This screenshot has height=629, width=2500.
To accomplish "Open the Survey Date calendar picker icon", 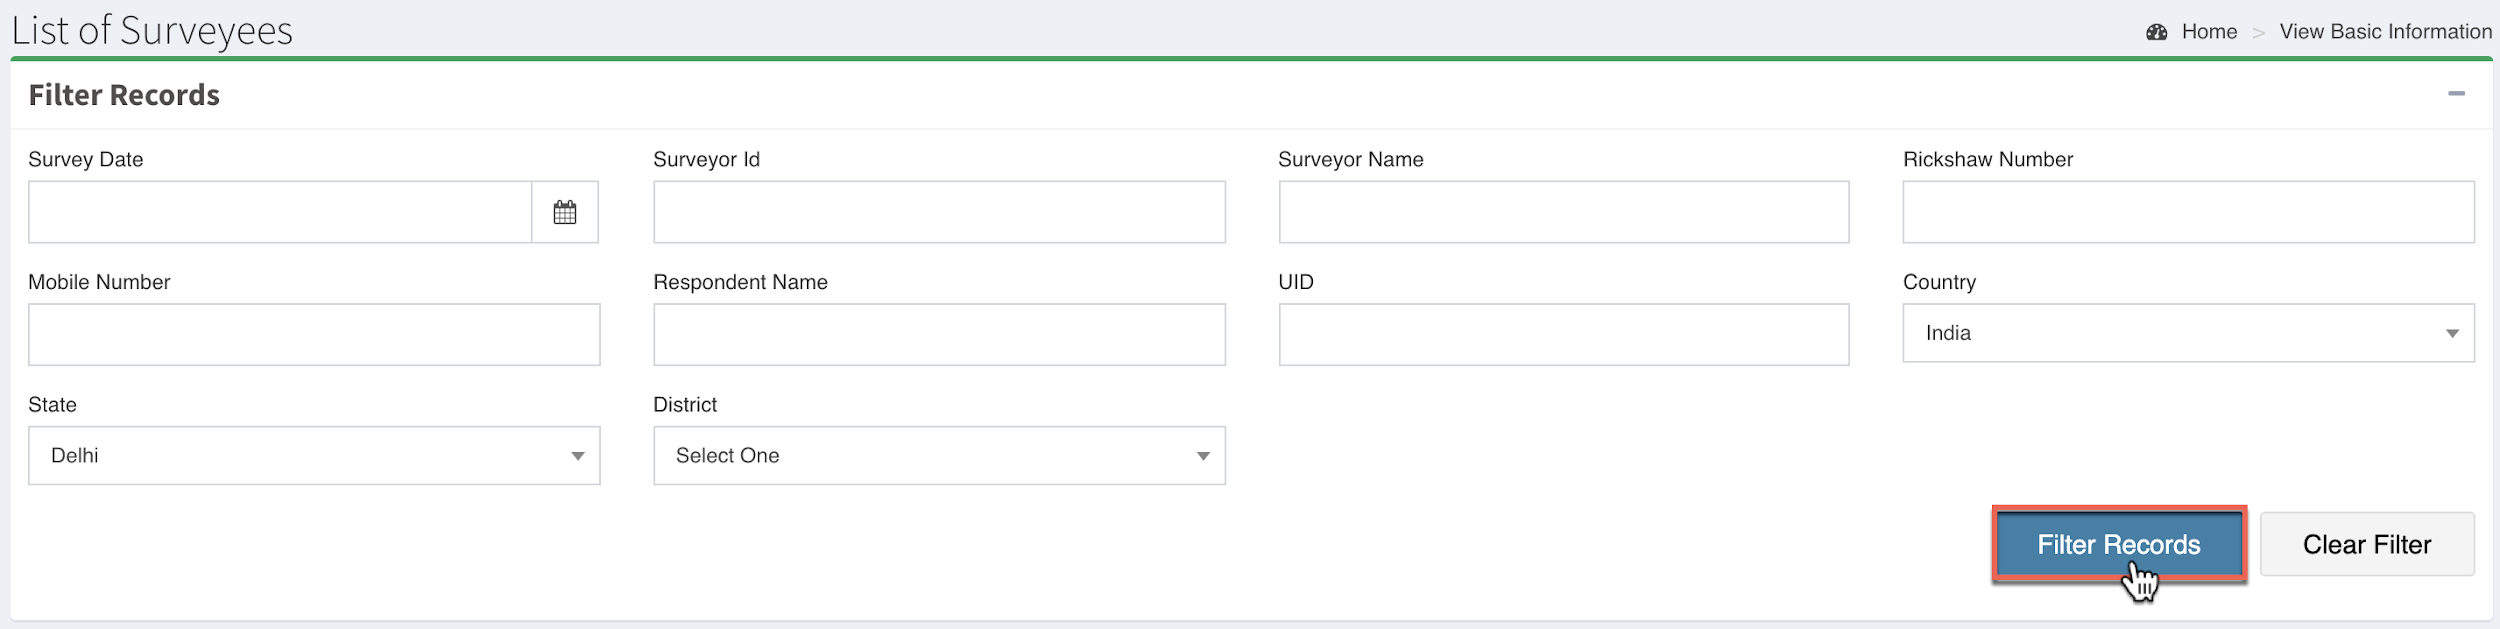I will tap(565, 212).
